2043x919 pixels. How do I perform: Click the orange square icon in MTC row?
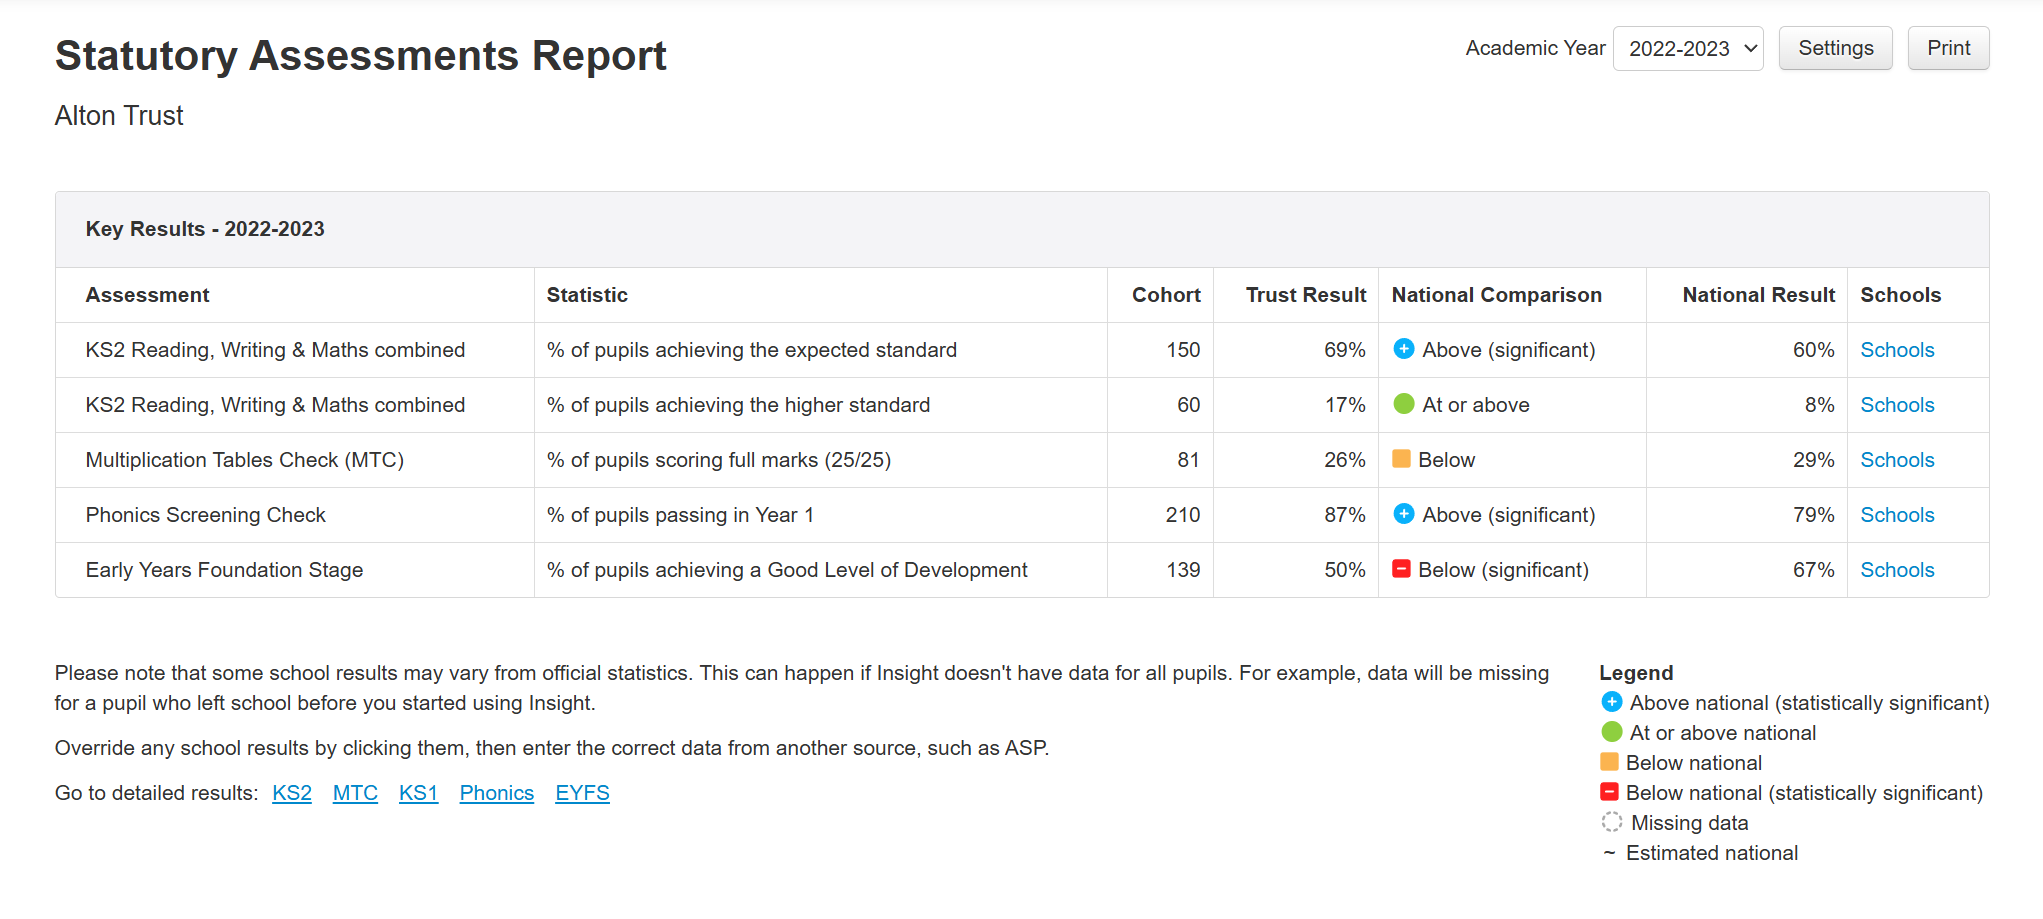(x=1401, y=459)
